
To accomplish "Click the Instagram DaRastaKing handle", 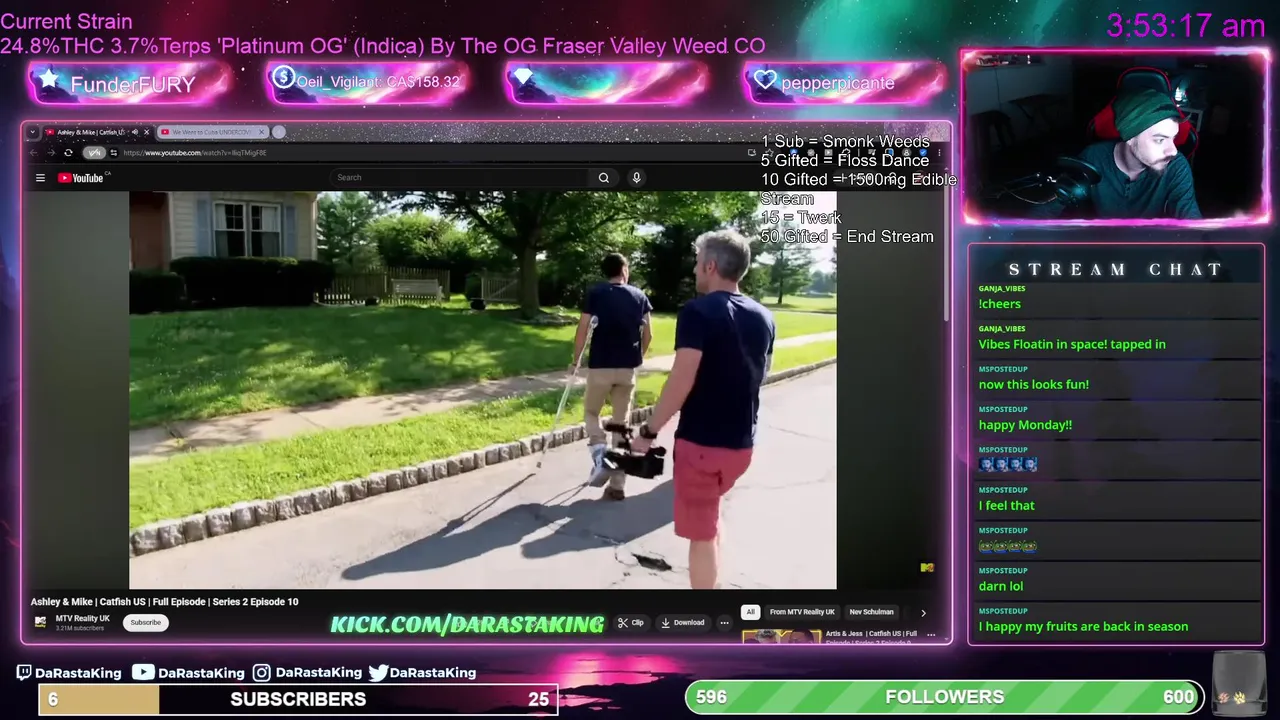I will [x=307, y=673].
